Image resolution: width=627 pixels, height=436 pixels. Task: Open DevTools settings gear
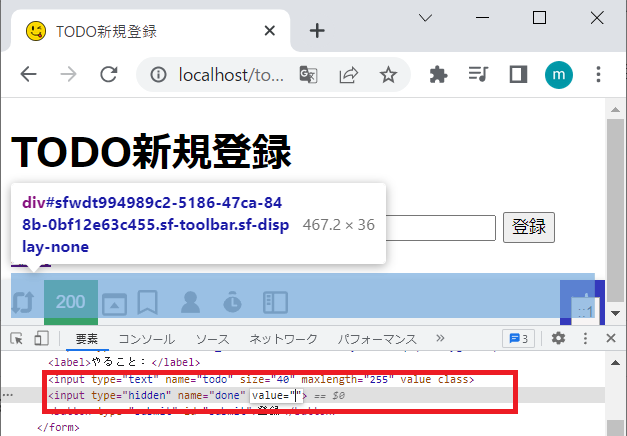pos(558,338)
